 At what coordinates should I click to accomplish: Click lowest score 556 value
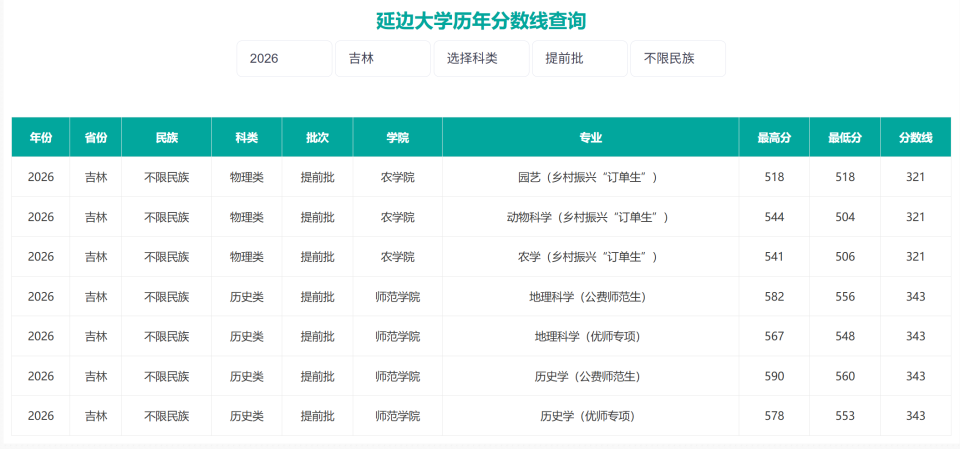845,296
